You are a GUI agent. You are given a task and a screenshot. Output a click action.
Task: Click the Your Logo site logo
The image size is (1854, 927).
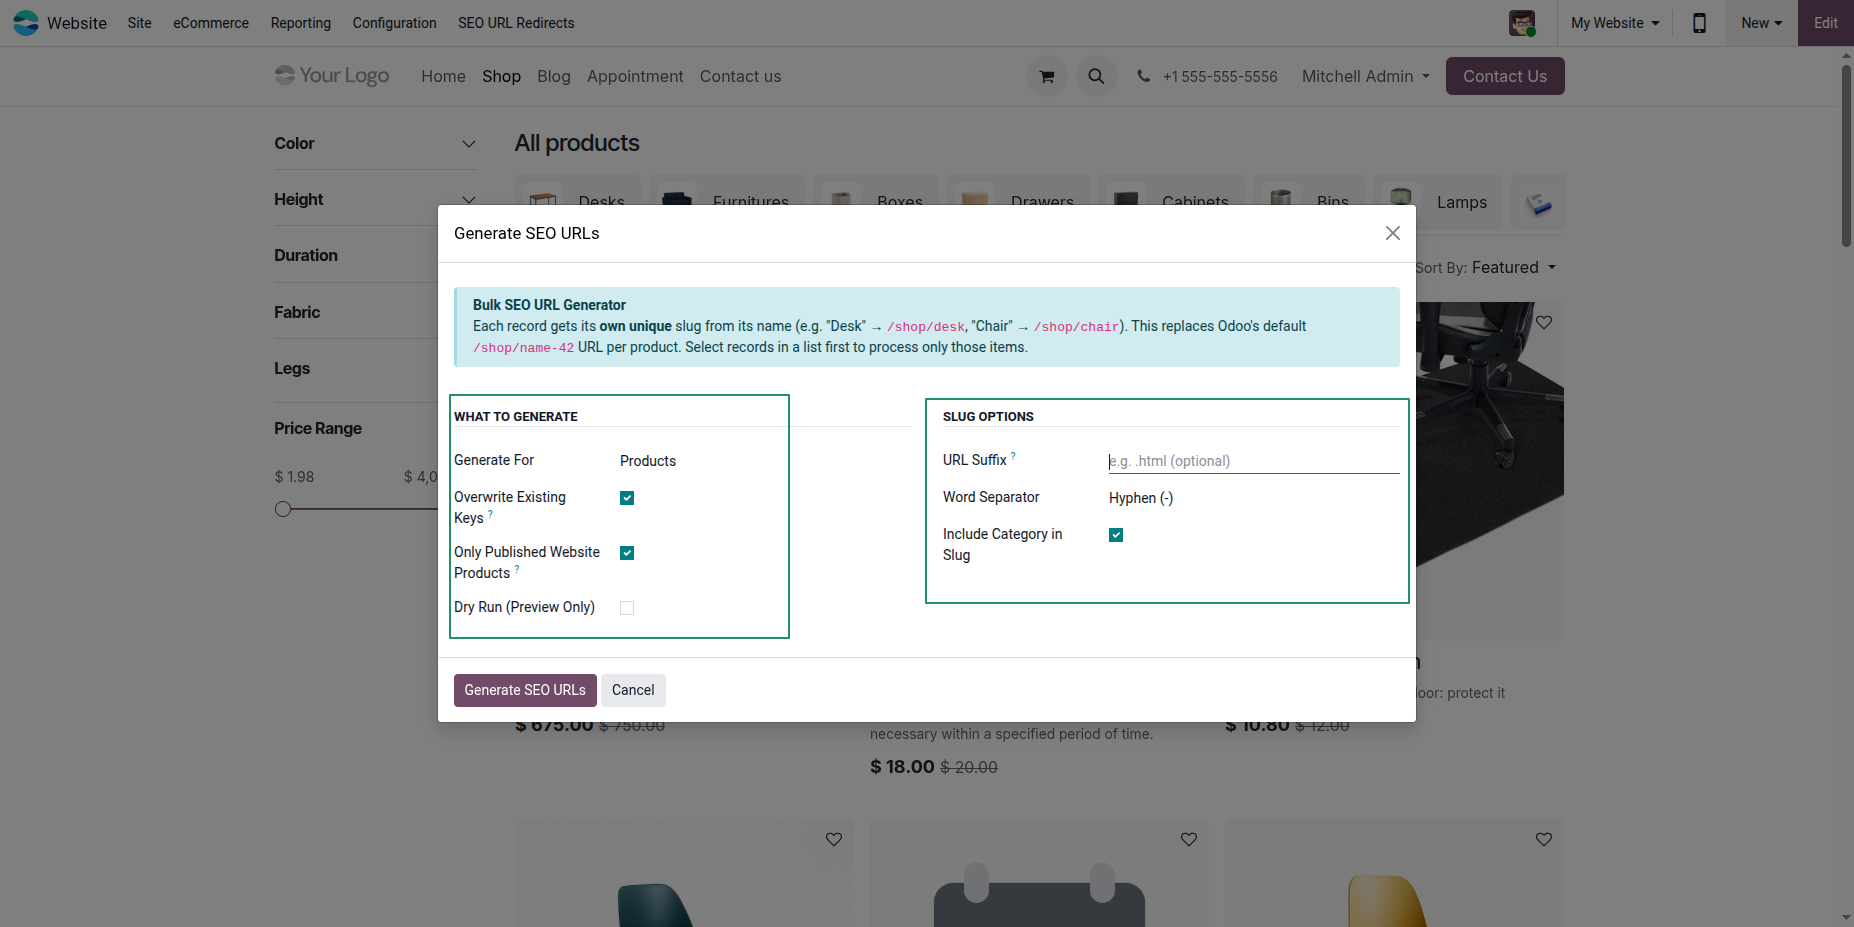point(332,75)
